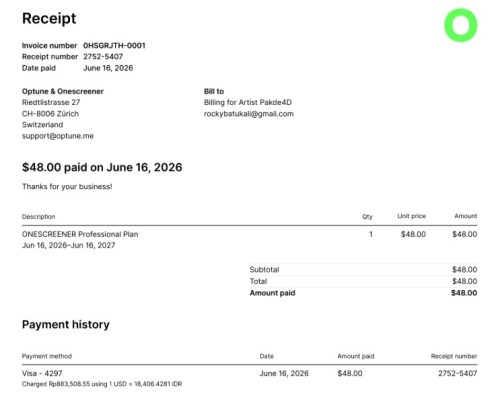This screenshot has height=401, width=500.
Task: Click the Subtotal row
Action: [x=363, y=269]
